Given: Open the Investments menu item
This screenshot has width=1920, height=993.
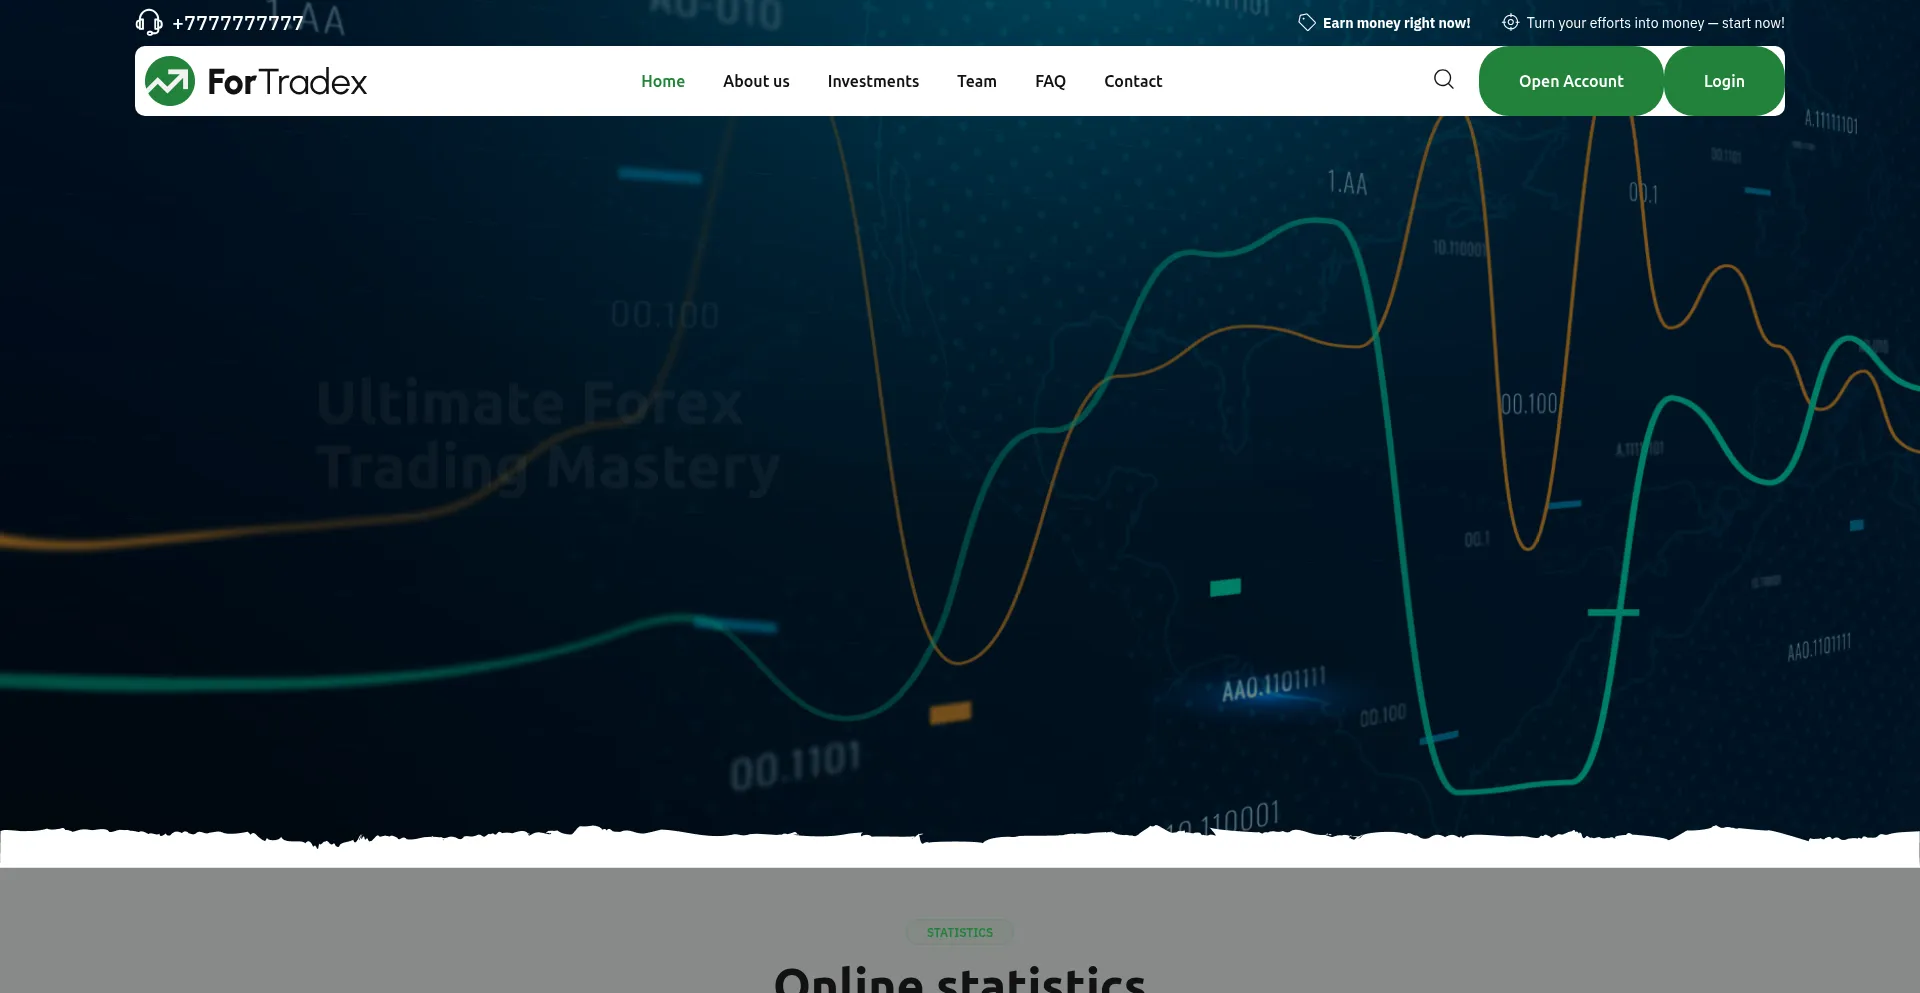Looking at the screenshot, I should (x=873, y=81).
